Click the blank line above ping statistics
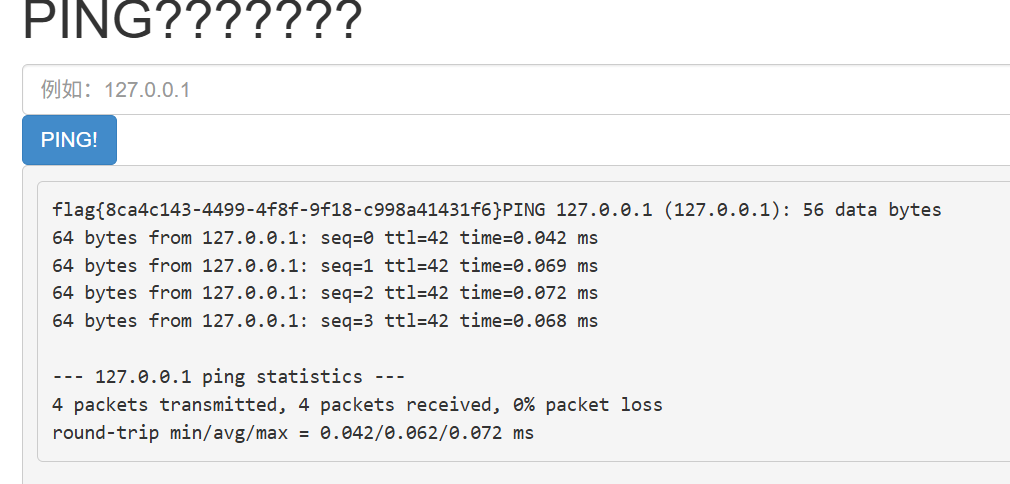Screen dimensions: 1010x484 pyautogui.click(x=300, y=349)
